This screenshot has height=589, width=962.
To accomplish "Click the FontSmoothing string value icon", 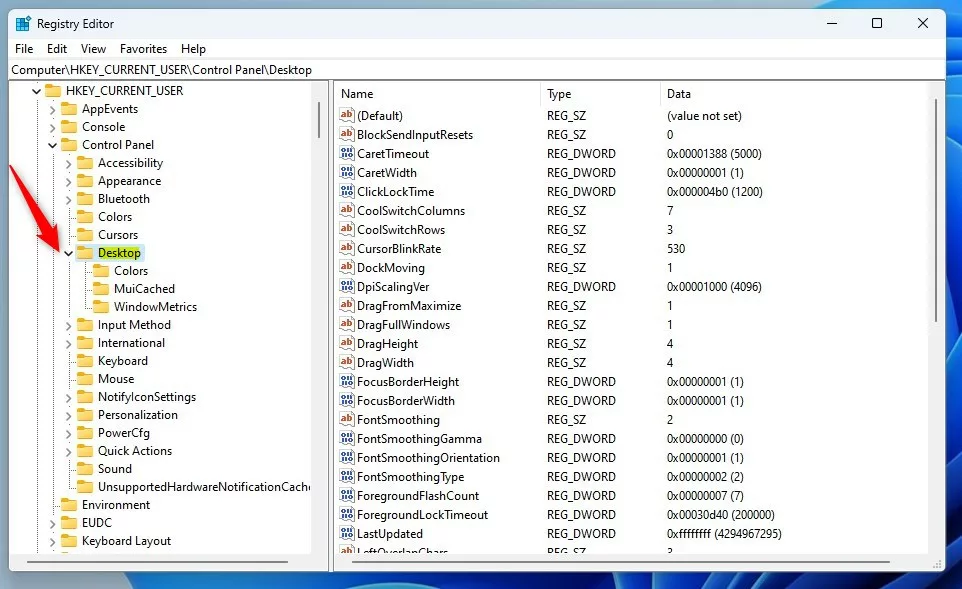I will pos(347,420).
